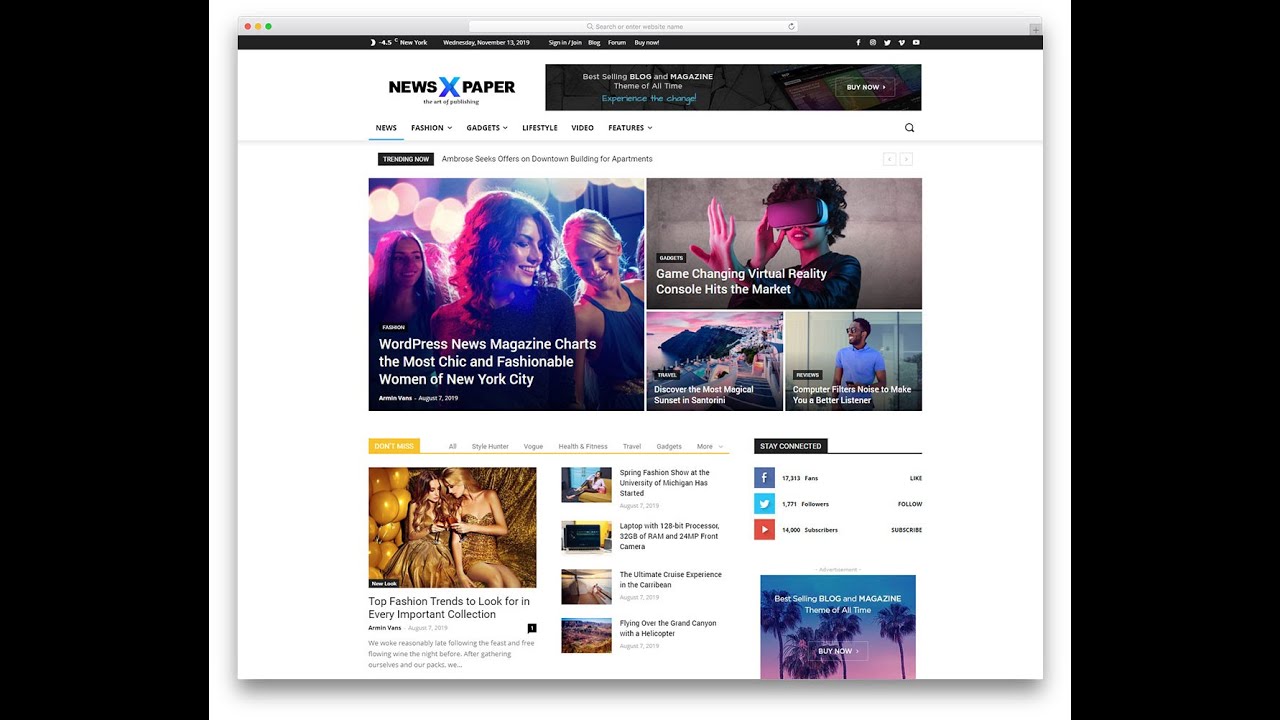Select the Health & Fitness tab

tap(583, 447)
